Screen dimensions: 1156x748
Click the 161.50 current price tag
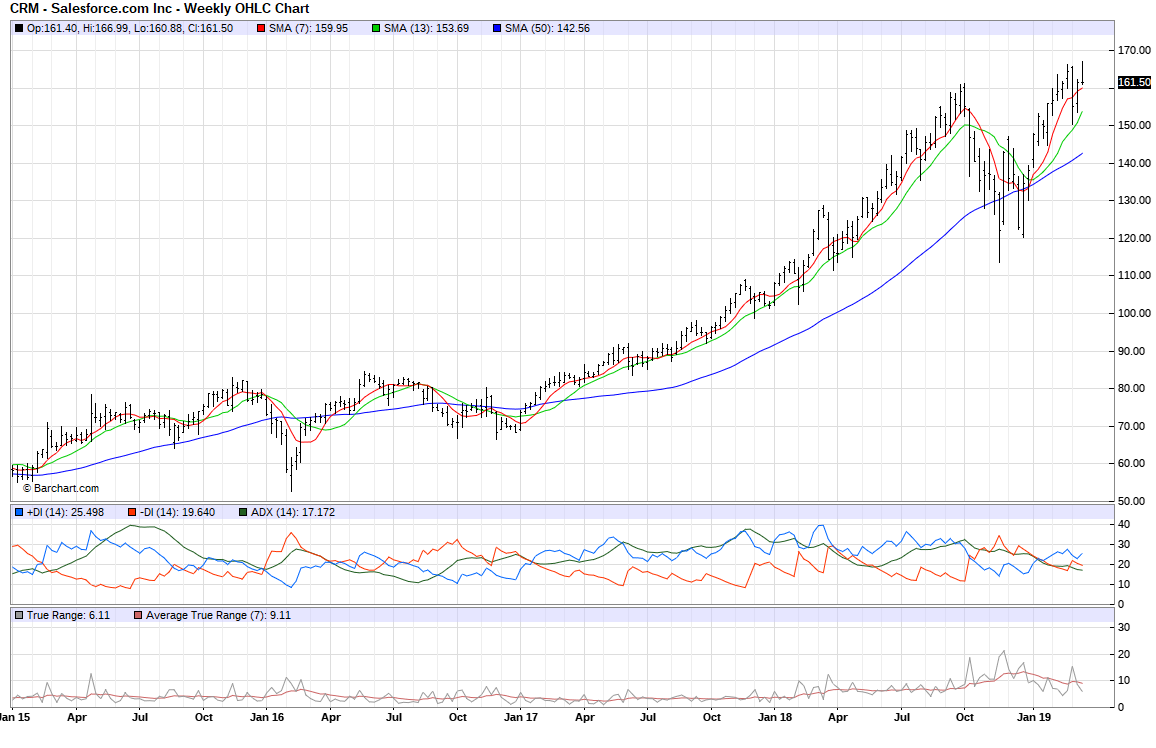(1134, 82)
